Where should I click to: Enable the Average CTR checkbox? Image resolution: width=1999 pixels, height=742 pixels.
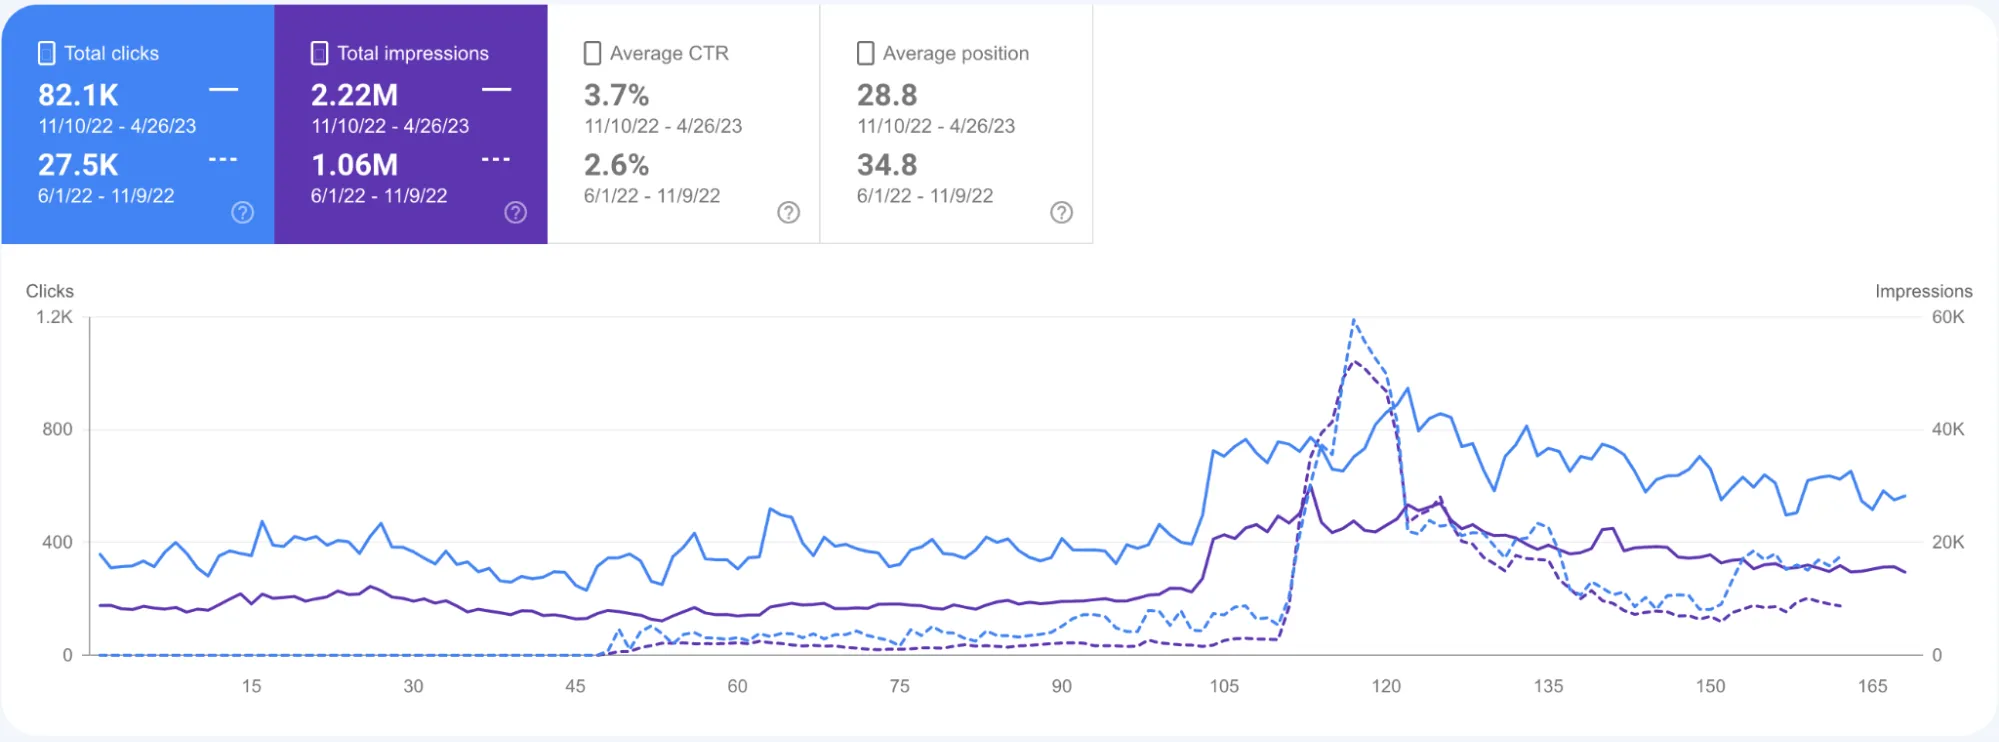[x=592, y=52]
